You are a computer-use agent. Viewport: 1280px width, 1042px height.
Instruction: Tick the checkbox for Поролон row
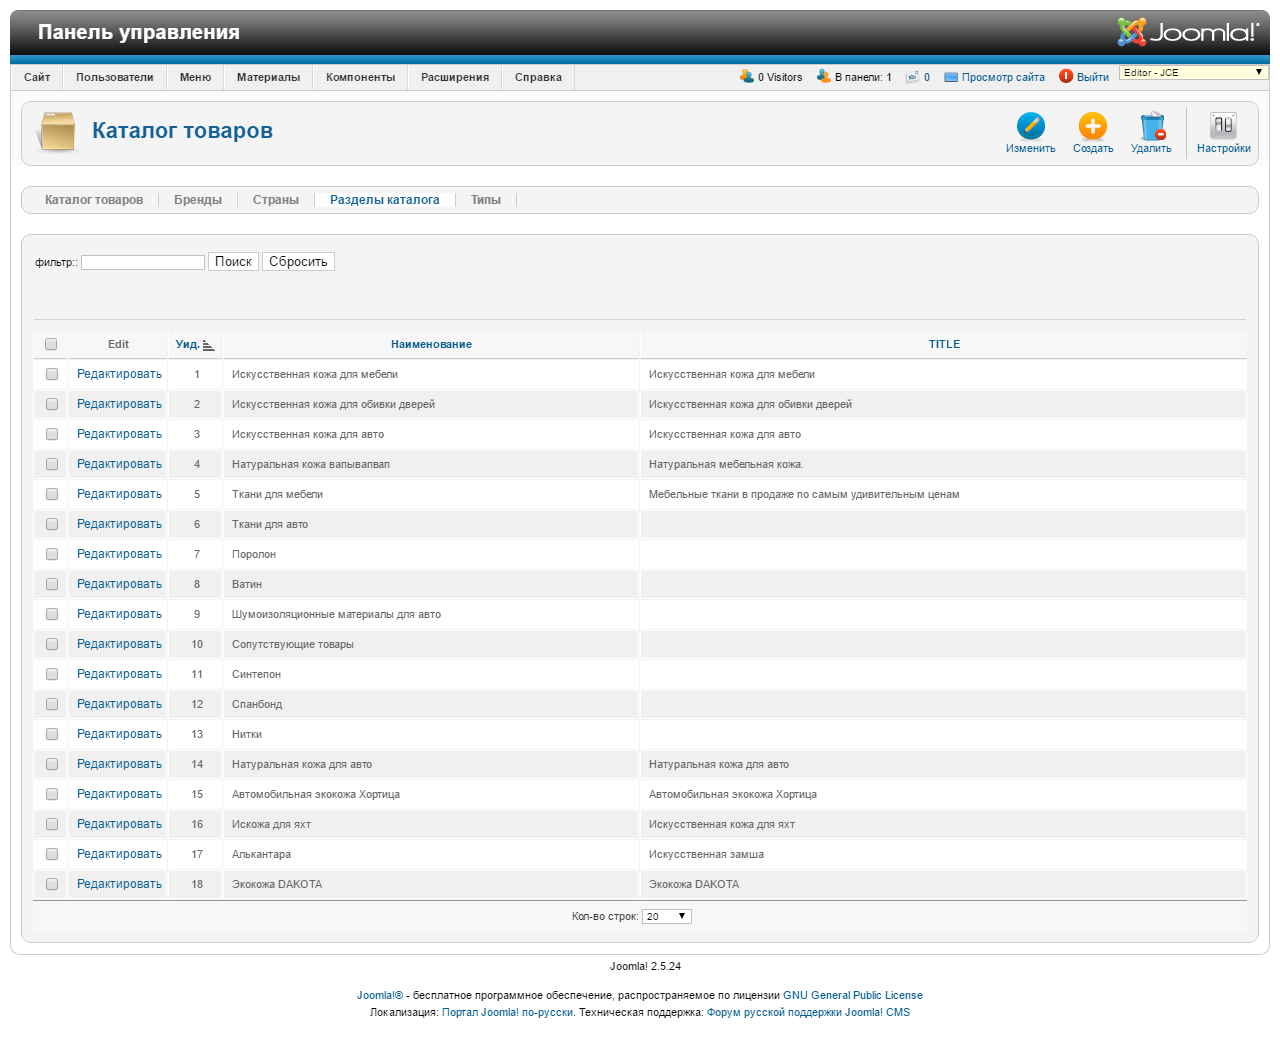pos(52,554)
